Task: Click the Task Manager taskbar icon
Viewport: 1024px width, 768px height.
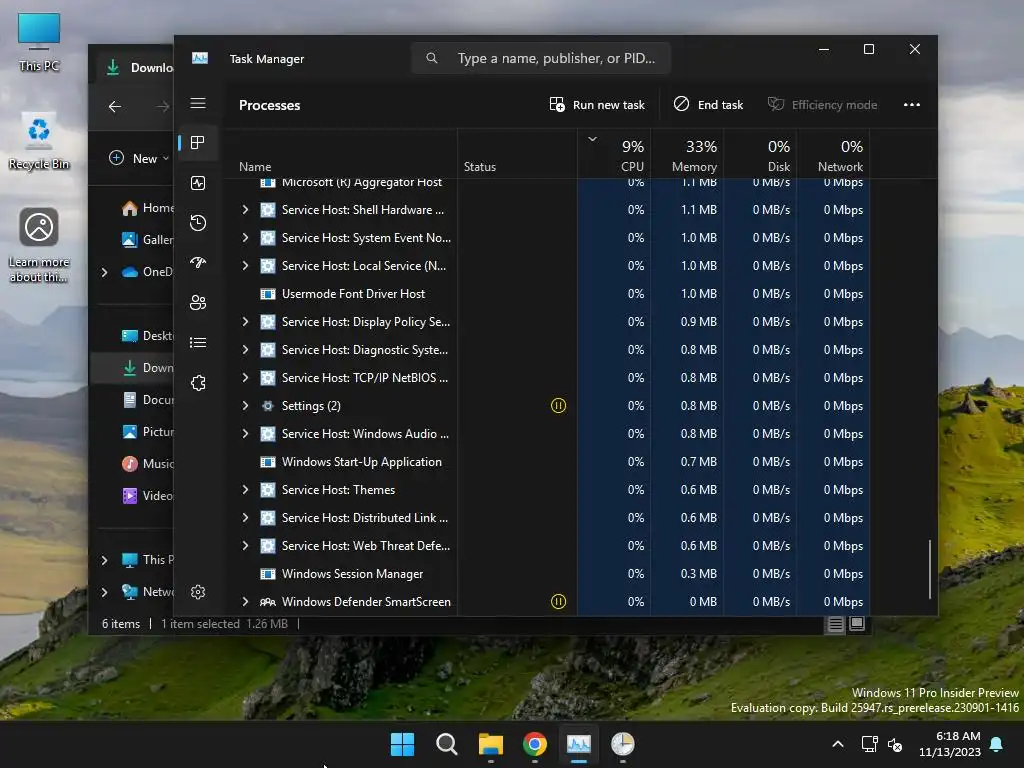Action: tap(579, 744)
